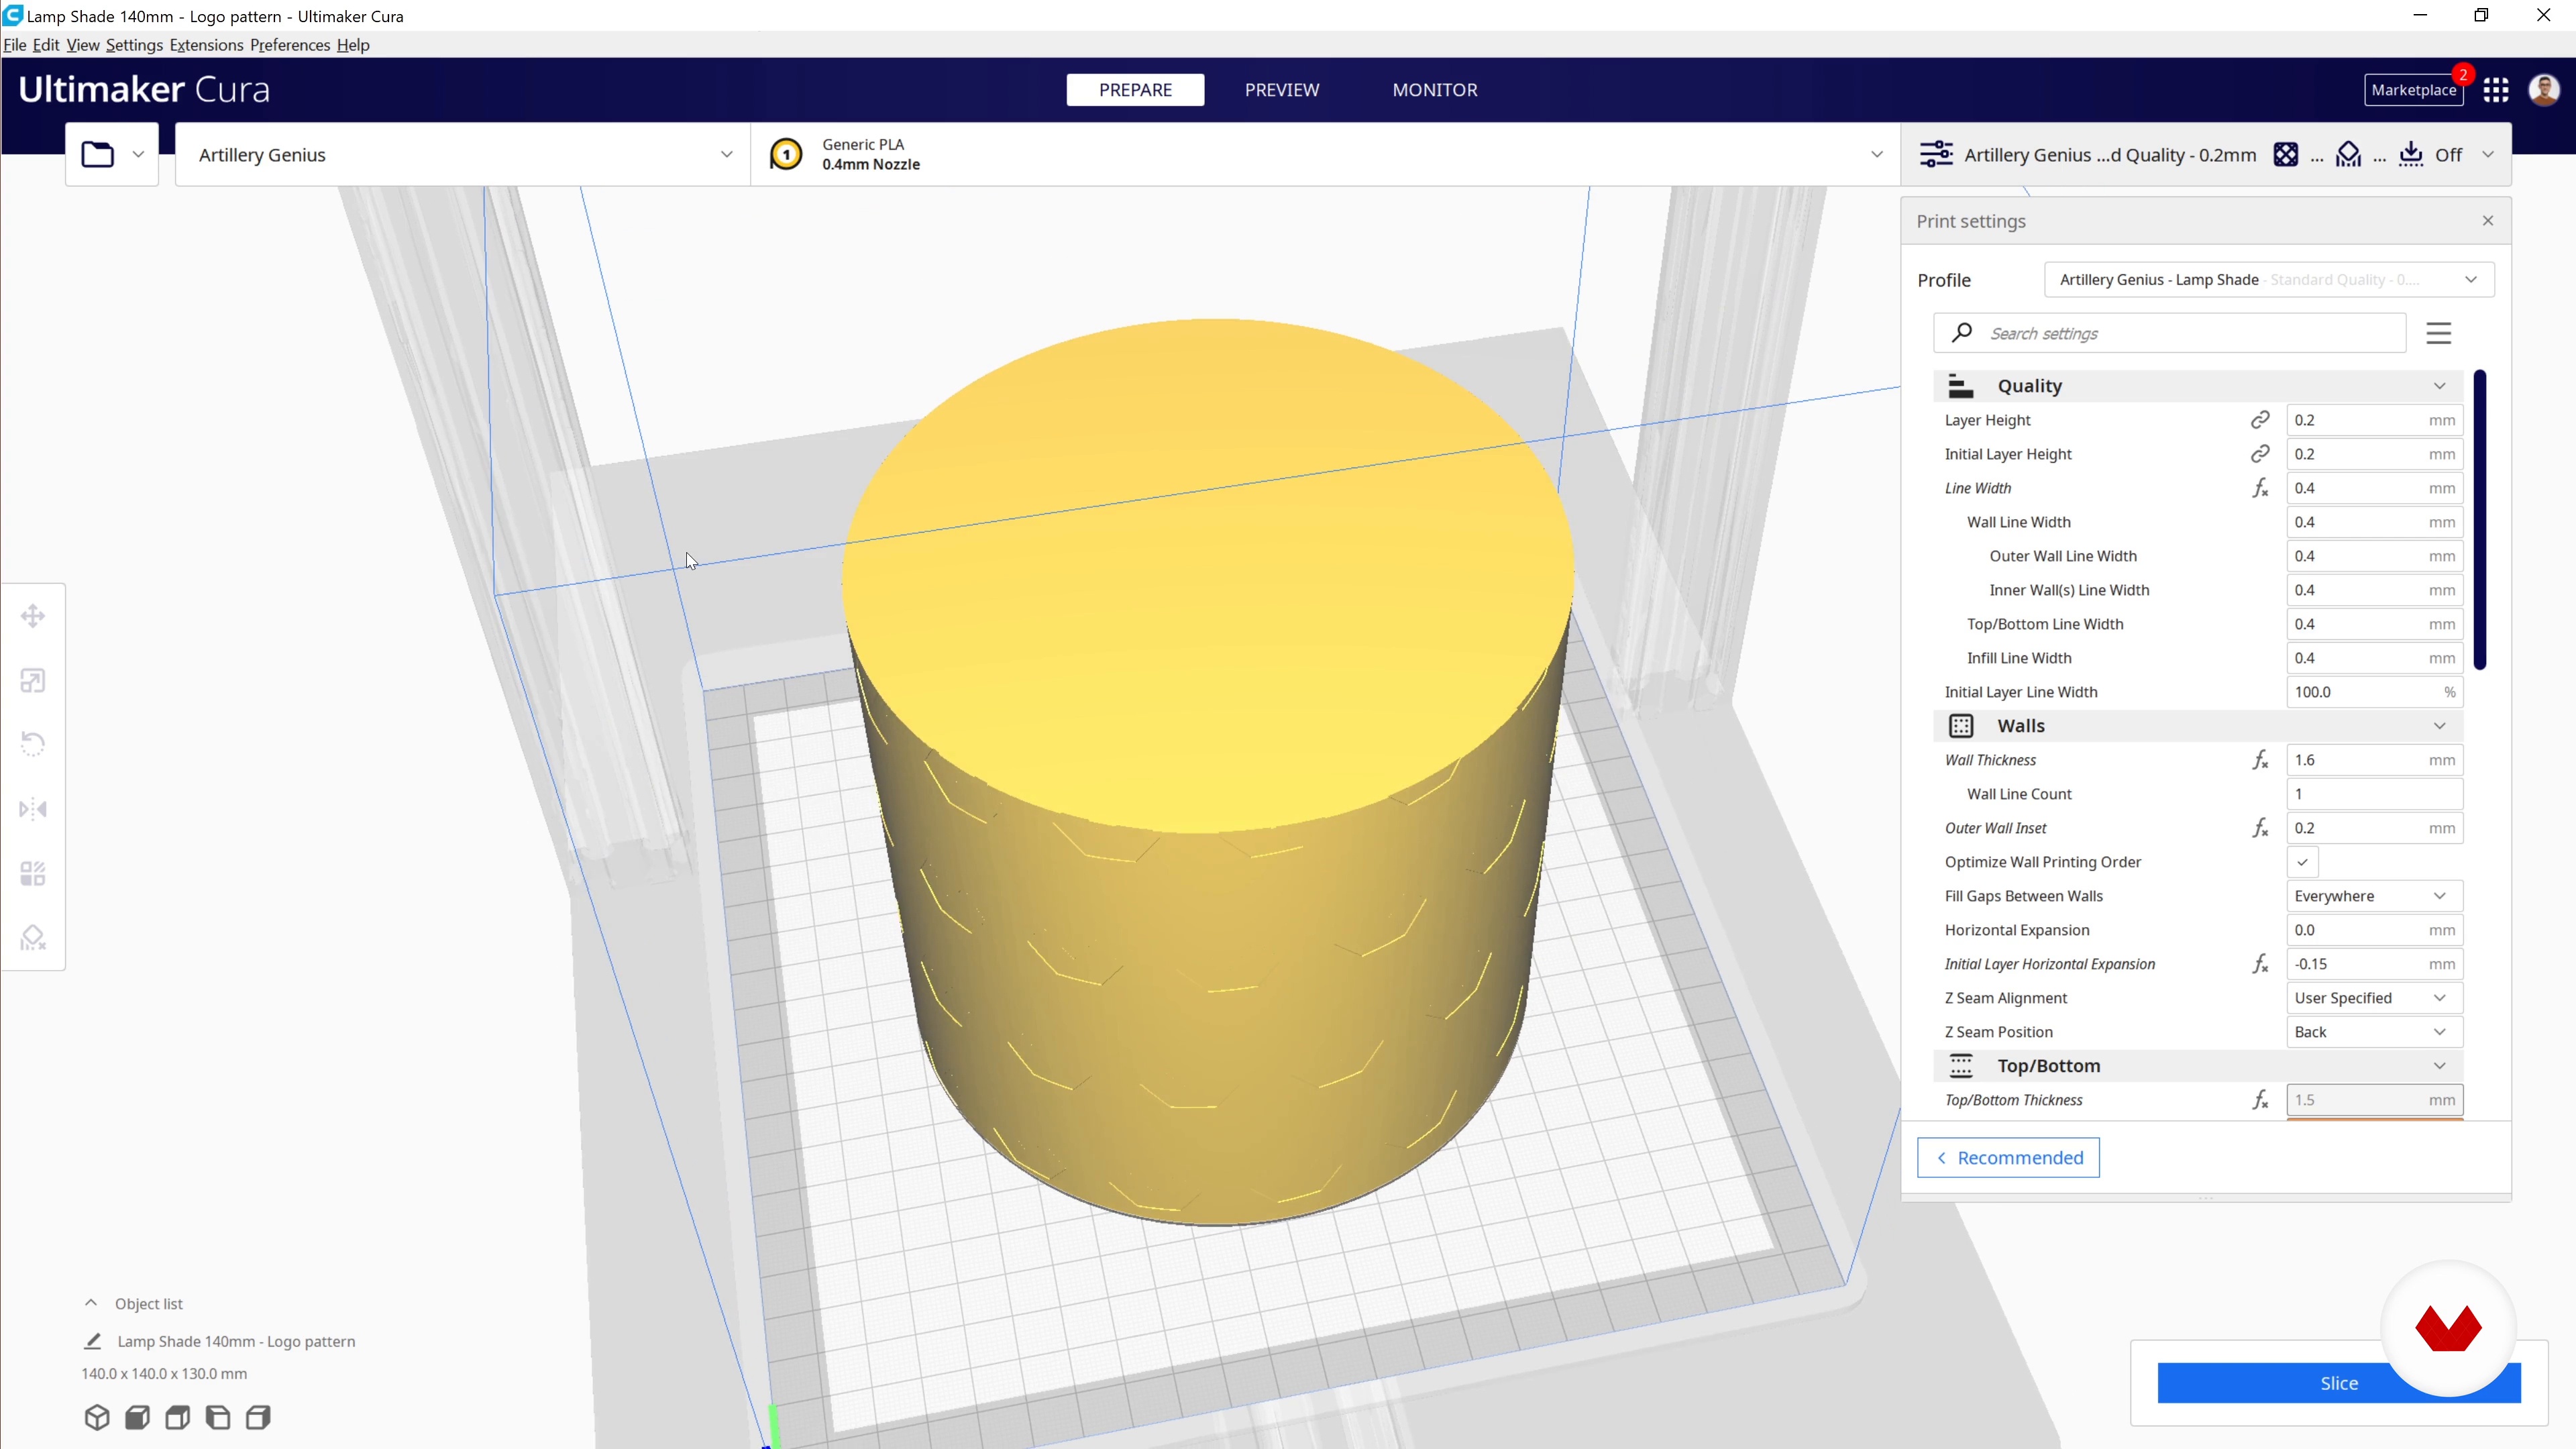Click the Wall Thickness formula icon
Image resolution: width=2576 pixels, height=1449 pixels.
click(x=2260, y=760)
